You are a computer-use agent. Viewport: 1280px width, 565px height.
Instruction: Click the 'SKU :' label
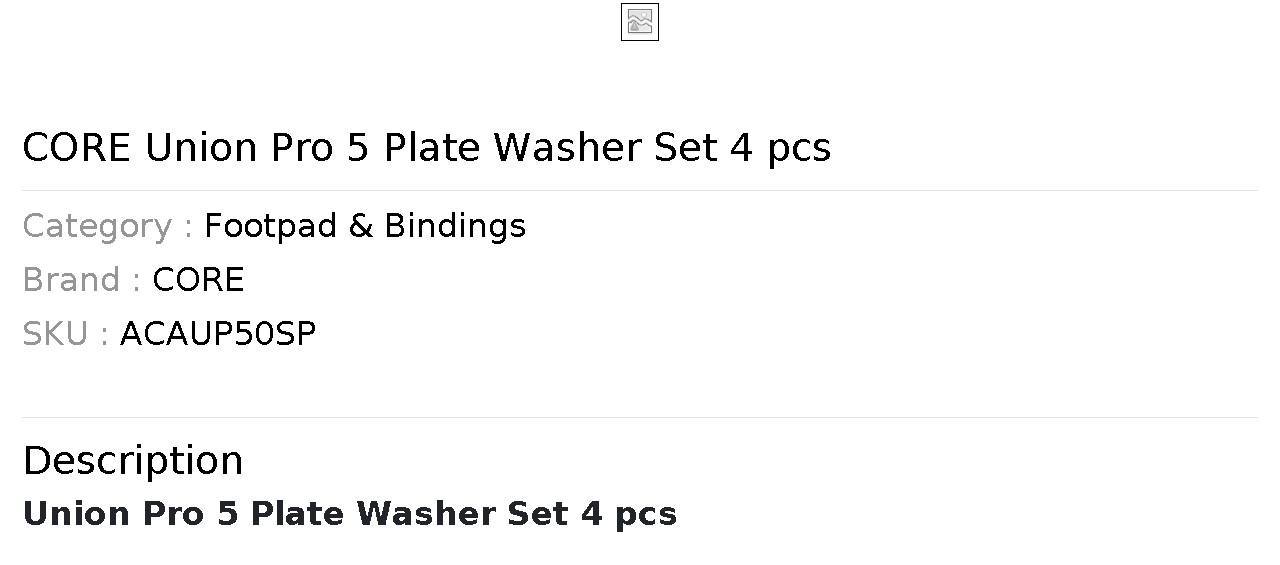click(66, 334)
